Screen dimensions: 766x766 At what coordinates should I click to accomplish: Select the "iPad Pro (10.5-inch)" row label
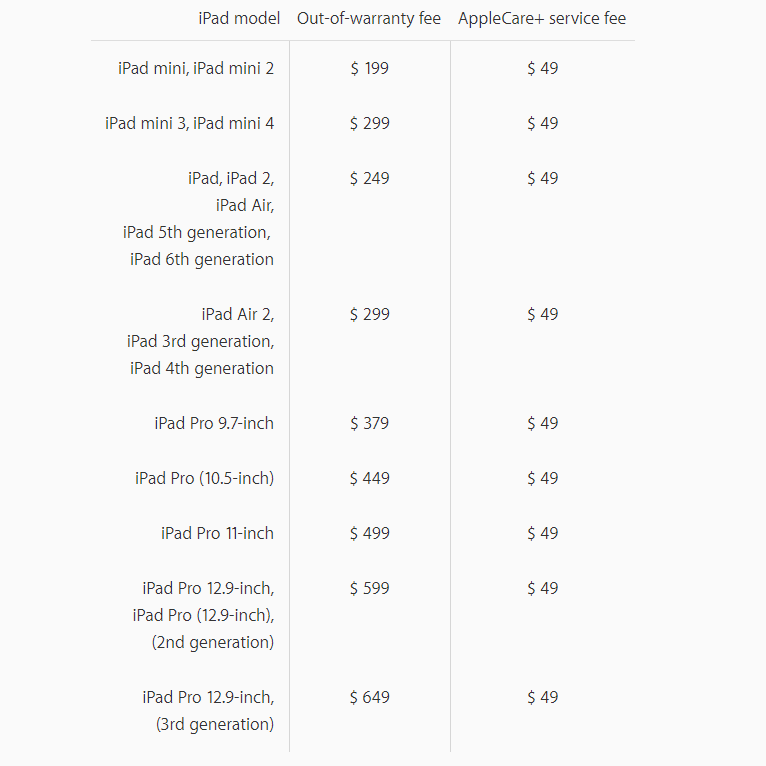coord(204,478)
